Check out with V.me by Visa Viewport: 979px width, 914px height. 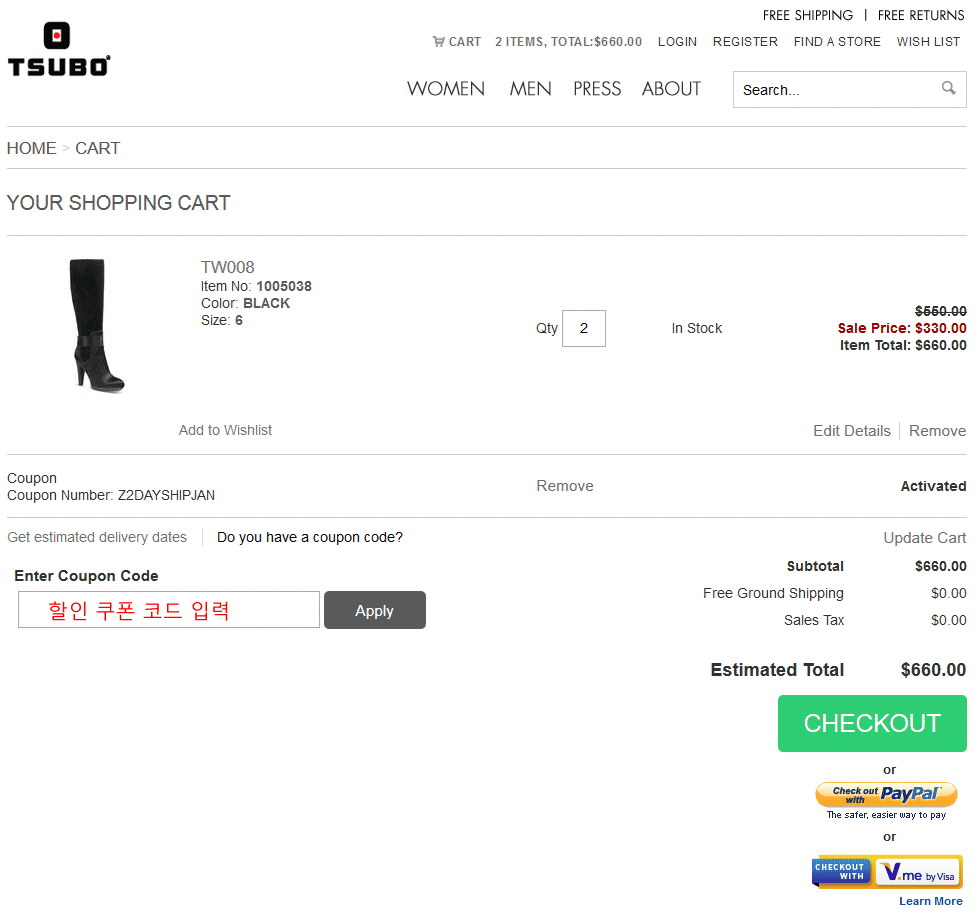click(886, 871)
